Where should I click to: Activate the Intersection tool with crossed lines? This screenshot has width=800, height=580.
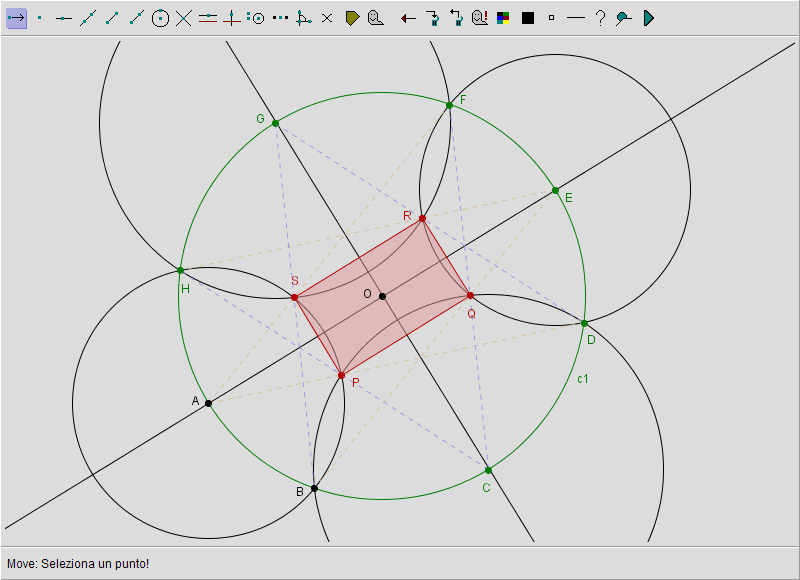pyautogui.click(x=184, y=18)
